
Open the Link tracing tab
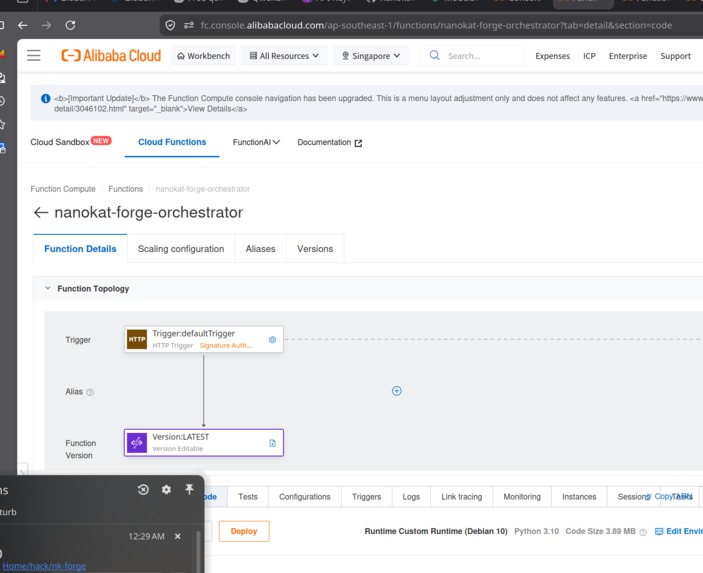point(461,497)
